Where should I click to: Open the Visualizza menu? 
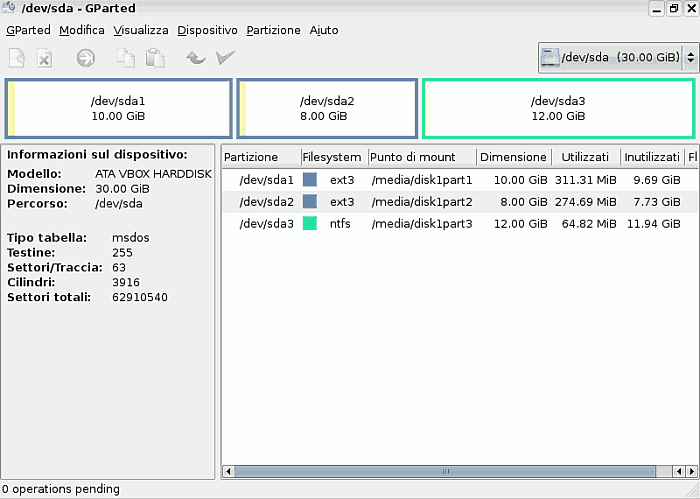(140, 30)
